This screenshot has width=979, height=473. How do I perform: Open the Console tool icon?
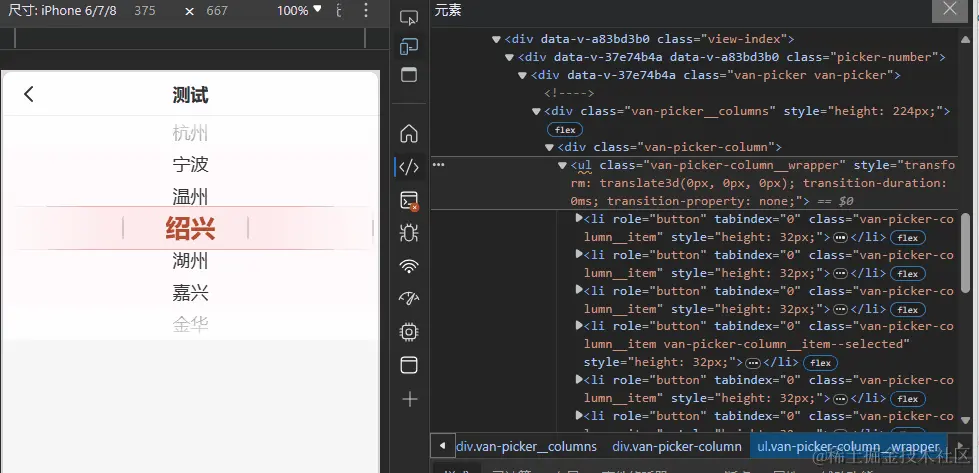point(408,201)
